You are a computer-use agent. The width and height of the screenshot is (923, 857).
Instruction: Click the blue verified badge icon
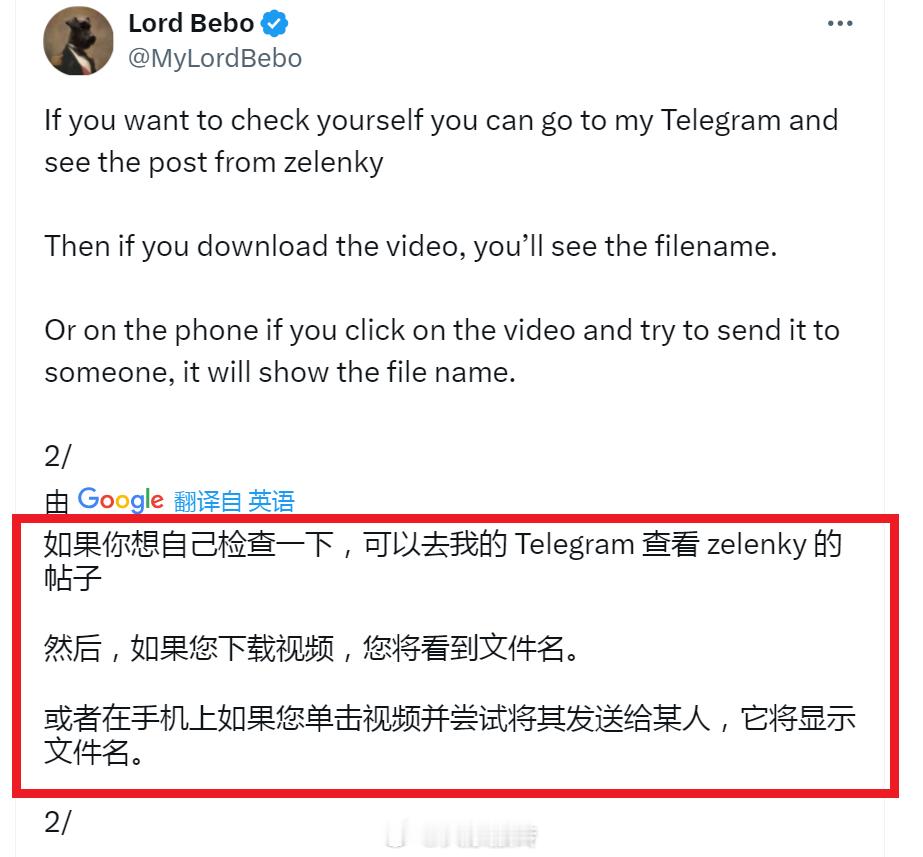[274, 24]
